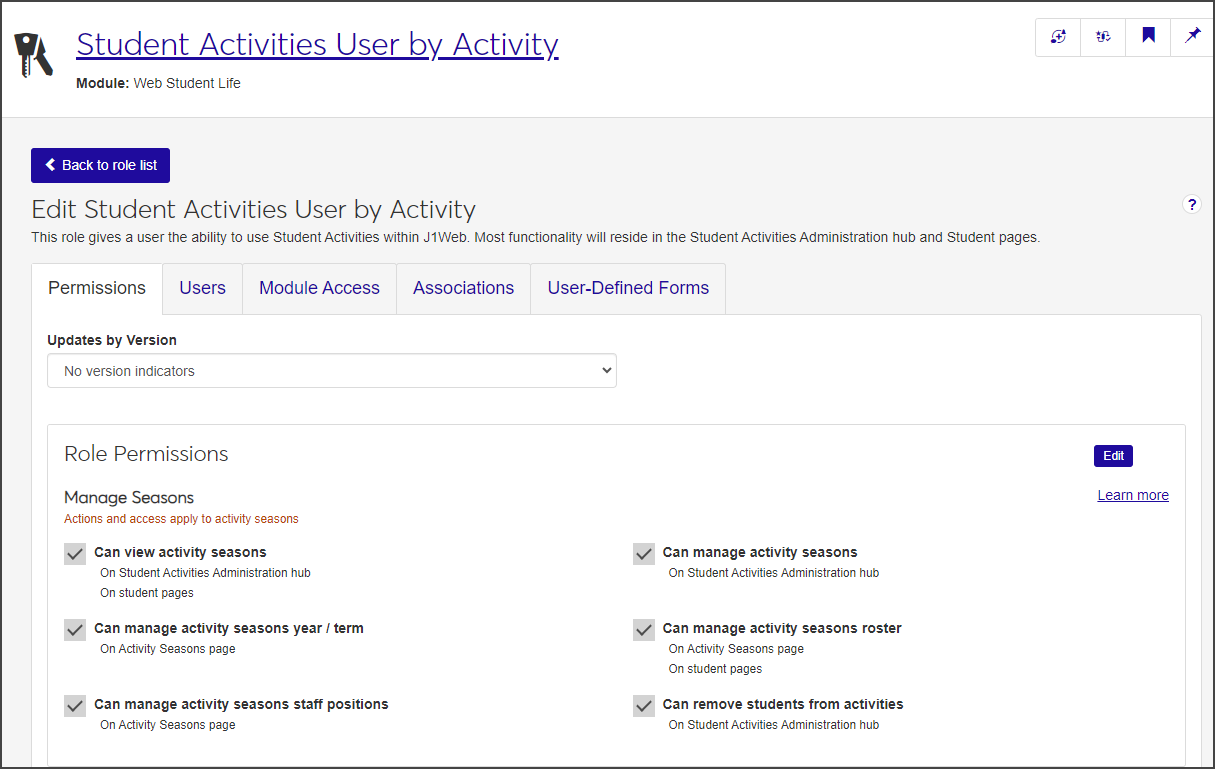
Task: Toggle Can view activity seasons checkbox
Action: coord(75,554)
